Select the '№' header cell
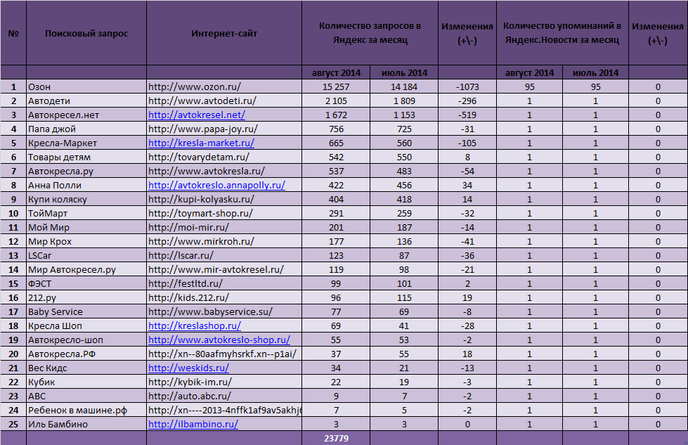This screenshot has width=688, height=445. [x=13, y=33]
